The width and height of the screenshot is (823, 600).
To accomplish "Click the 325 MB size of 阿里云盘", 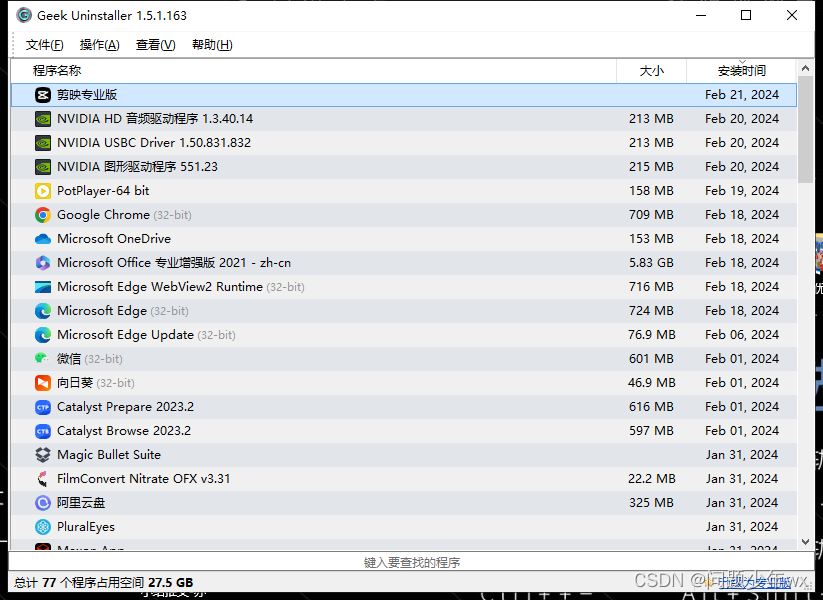I will [651, 503].
